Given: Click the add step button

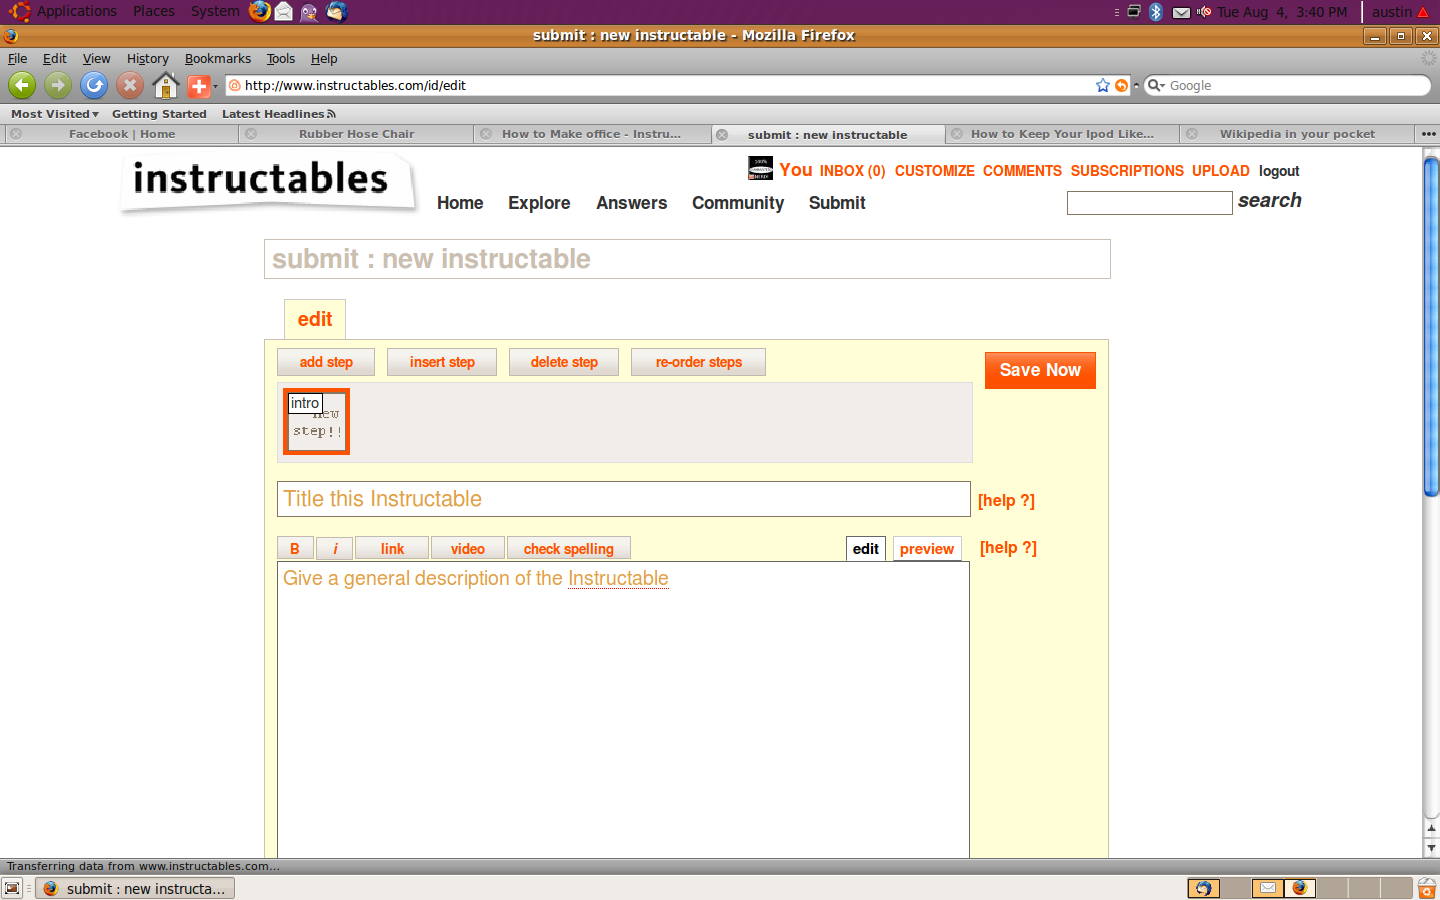Looking at the screenshot, I should 326,362.
